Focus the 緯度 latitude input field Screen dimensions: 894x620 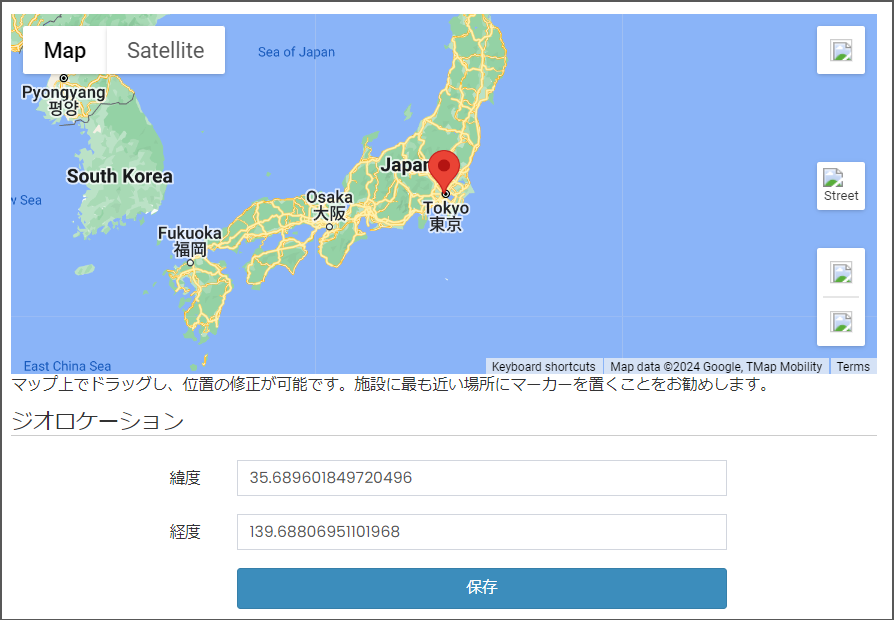pos(481,478)
